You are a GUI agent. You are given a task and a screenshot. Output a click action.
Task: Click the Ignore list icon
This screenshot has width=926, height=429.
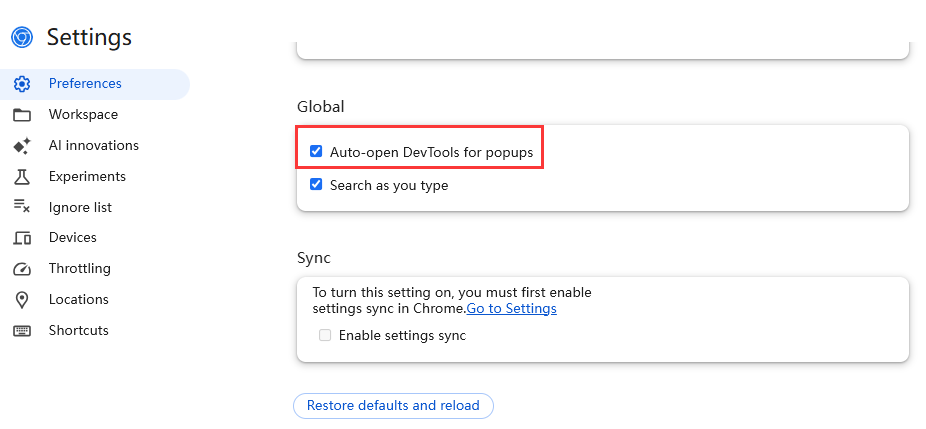click(x=22, y=206)
